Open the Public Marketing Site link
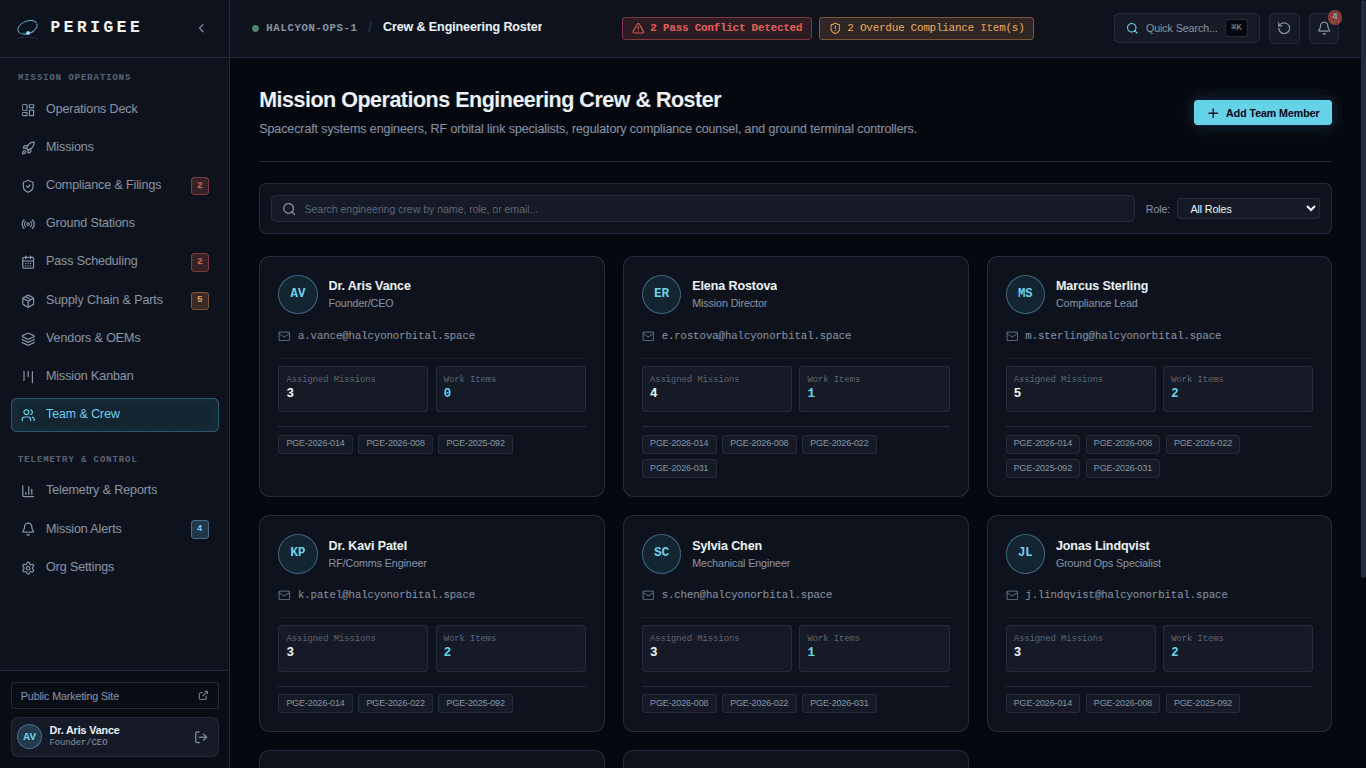Screen dimensions: 1366x768 115,696
